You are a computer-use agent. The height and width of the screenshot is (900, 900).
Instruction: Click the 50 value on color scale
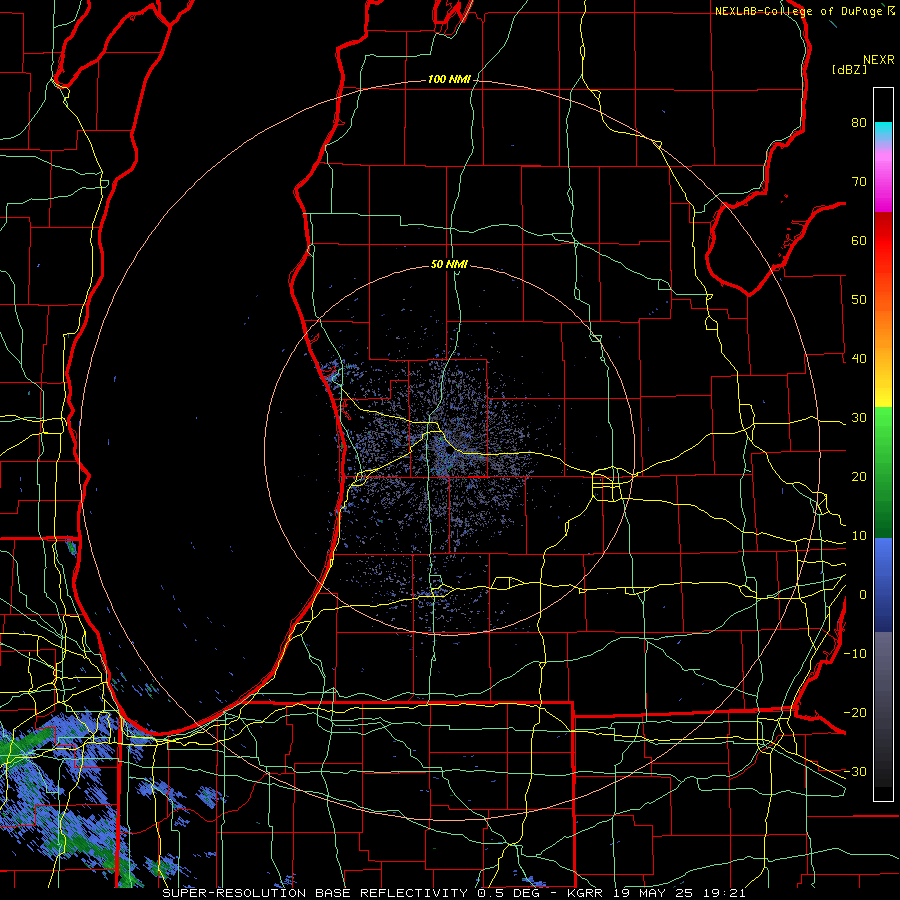pos(859,300)
